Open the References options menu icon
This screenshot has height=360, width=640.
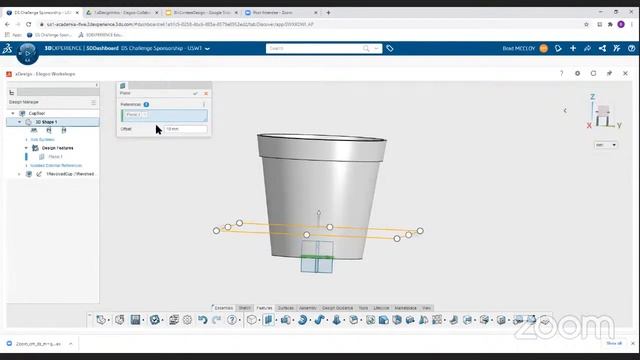pyautogui.click(x=204, y=104)
